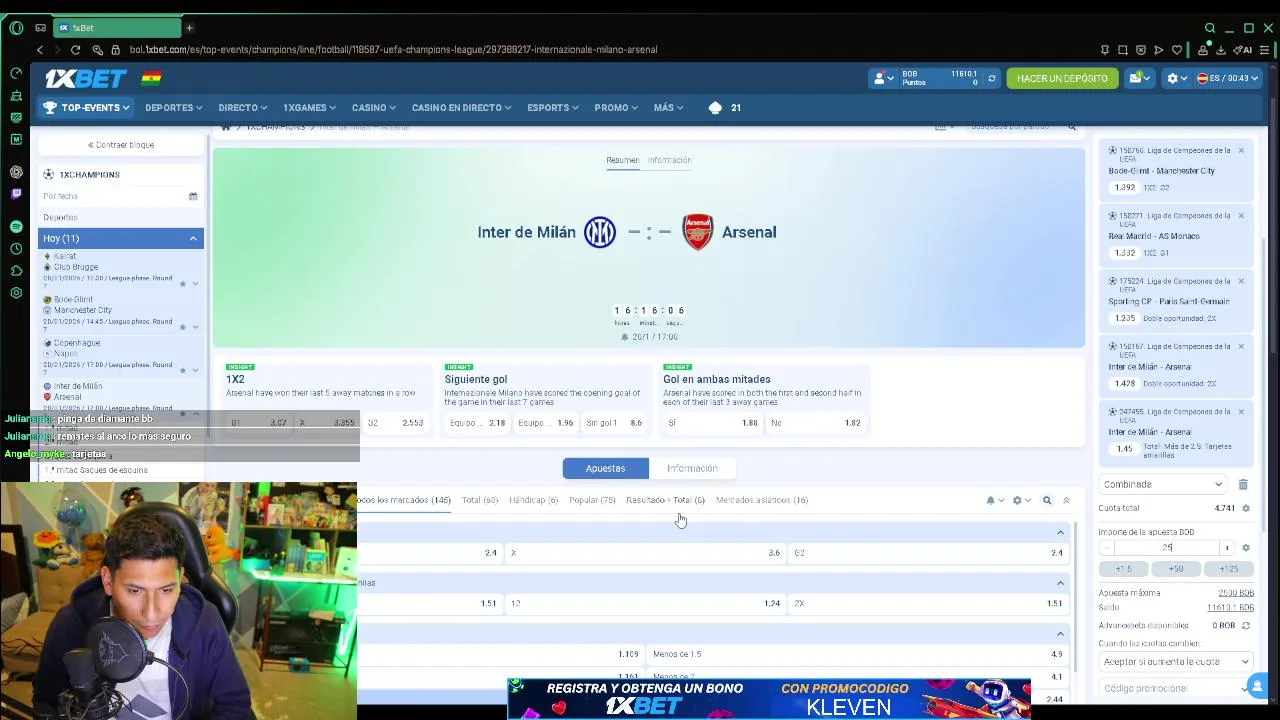The height and width of the screenshot is (720, 1280).
Task: Clear bet slip with trash icon
Action: pyautogui.click(x=1243, y=484)
